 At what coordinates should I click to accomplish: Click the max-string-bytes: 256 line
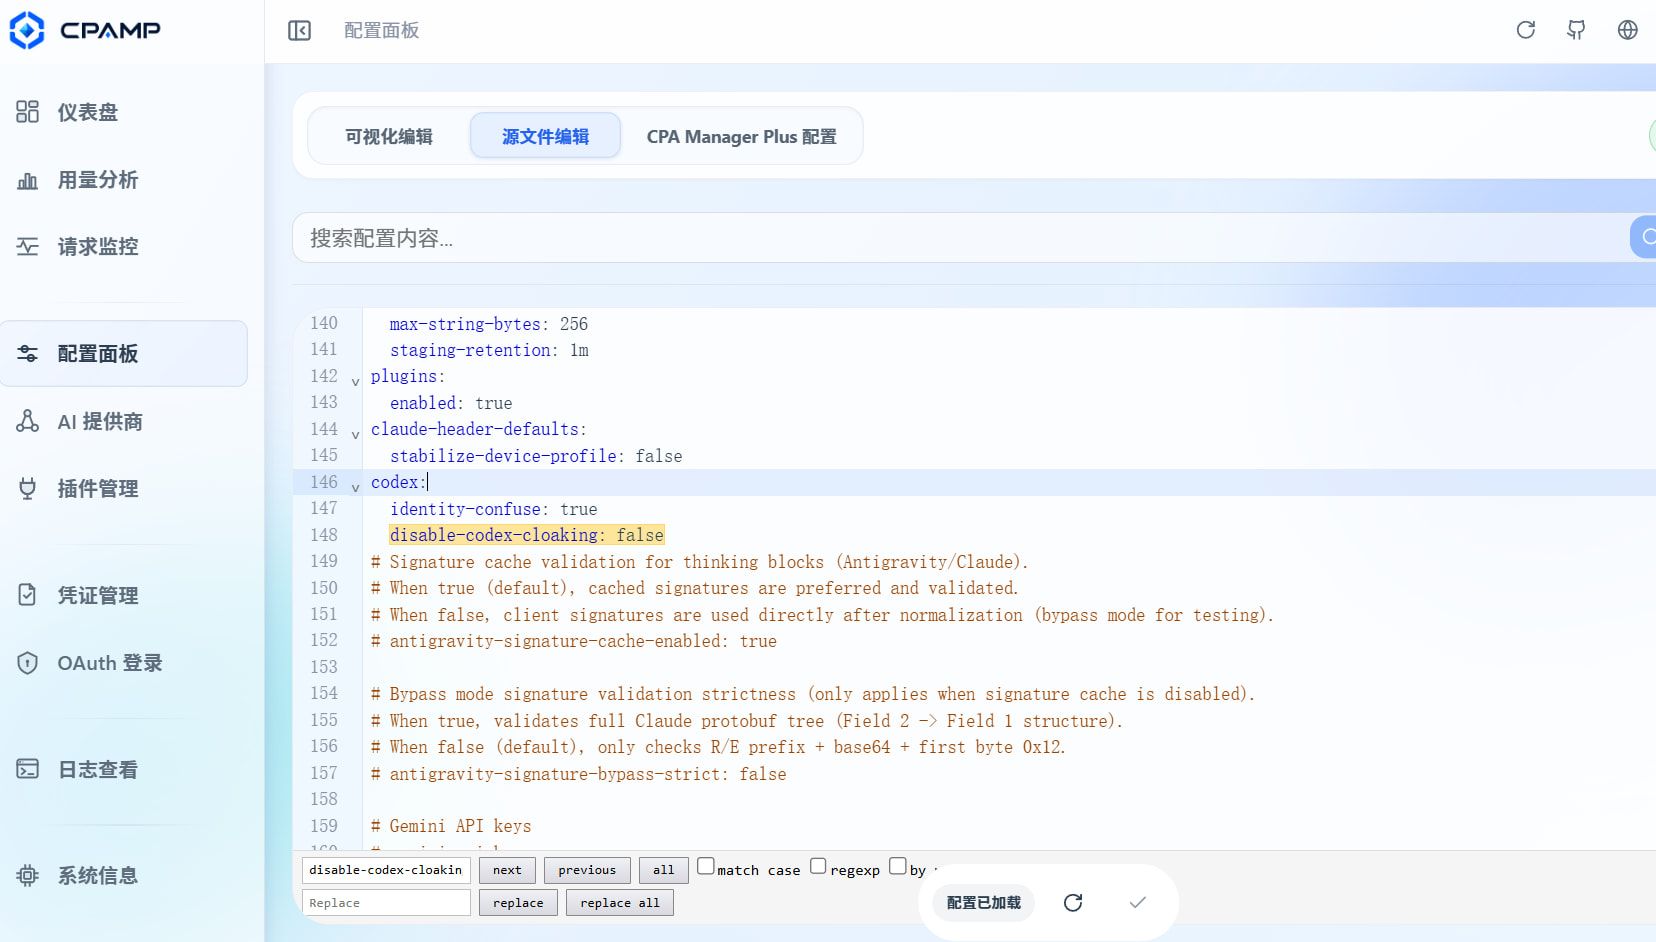[489, 324]
